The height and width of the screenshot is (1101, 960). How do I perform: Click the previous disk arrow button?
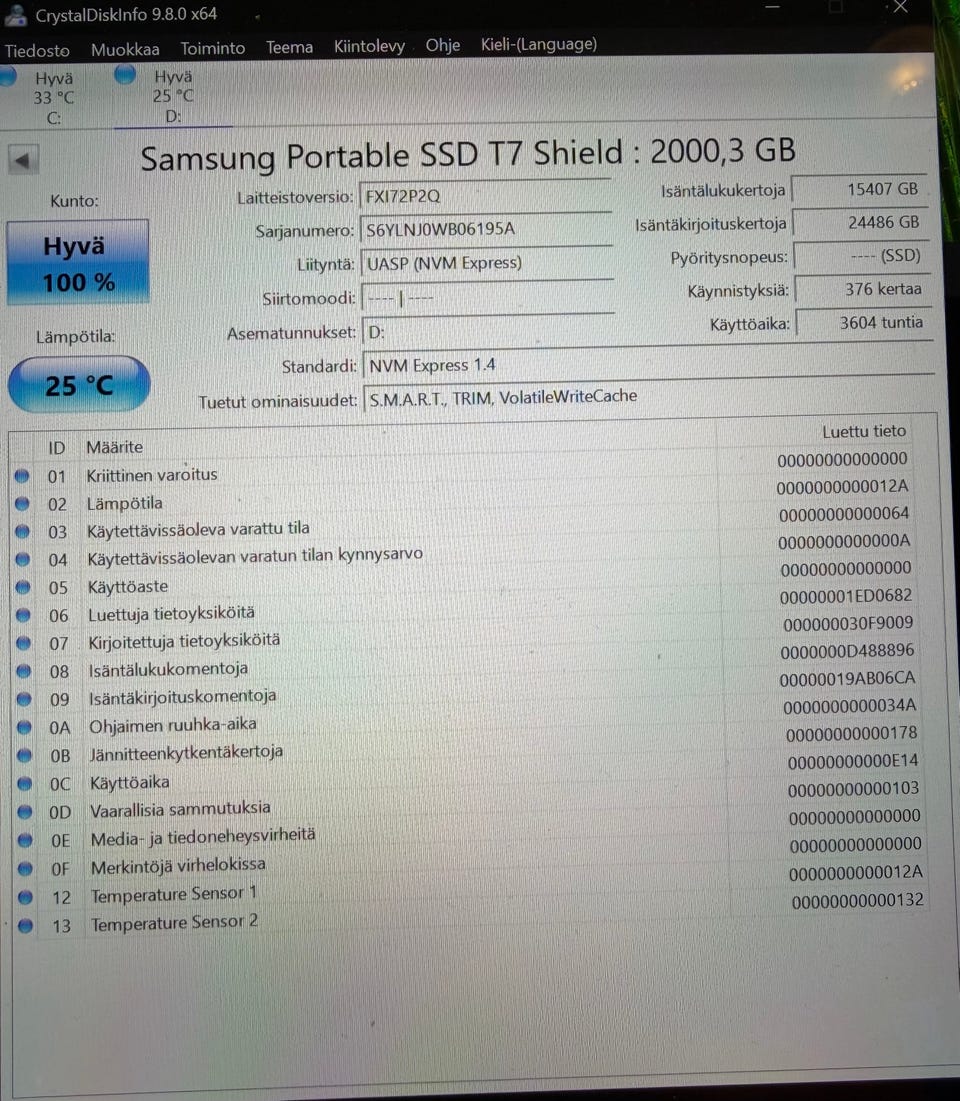(23, 161)
